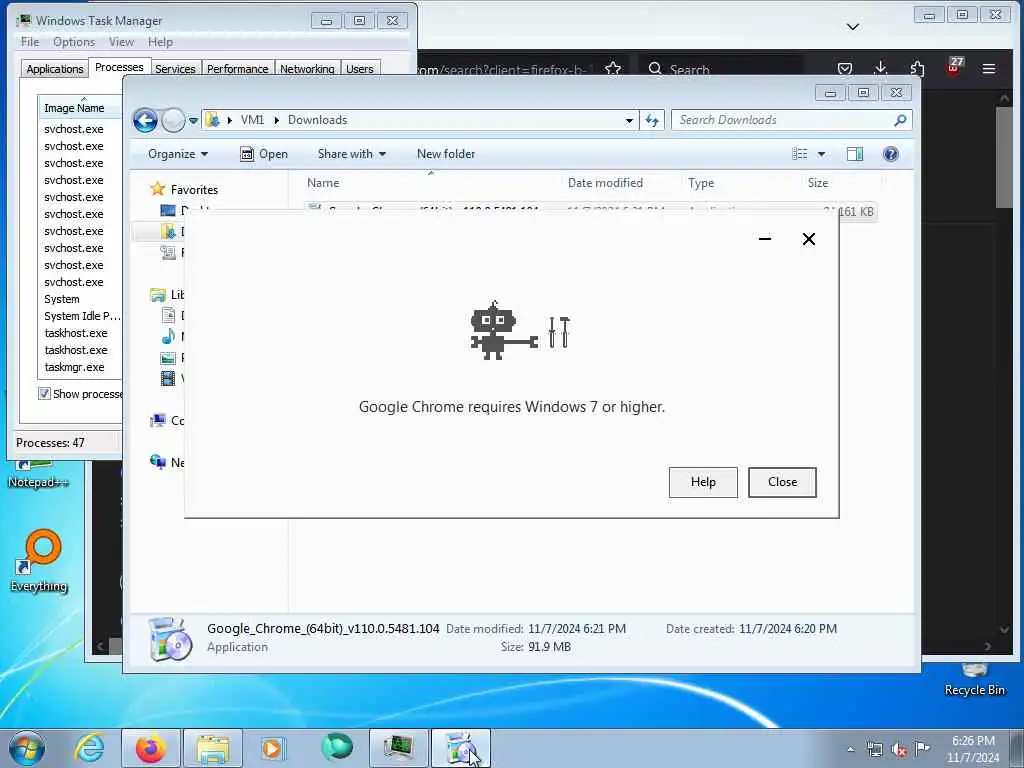Click the ad blocker icon showing 27

pos(953,67)
